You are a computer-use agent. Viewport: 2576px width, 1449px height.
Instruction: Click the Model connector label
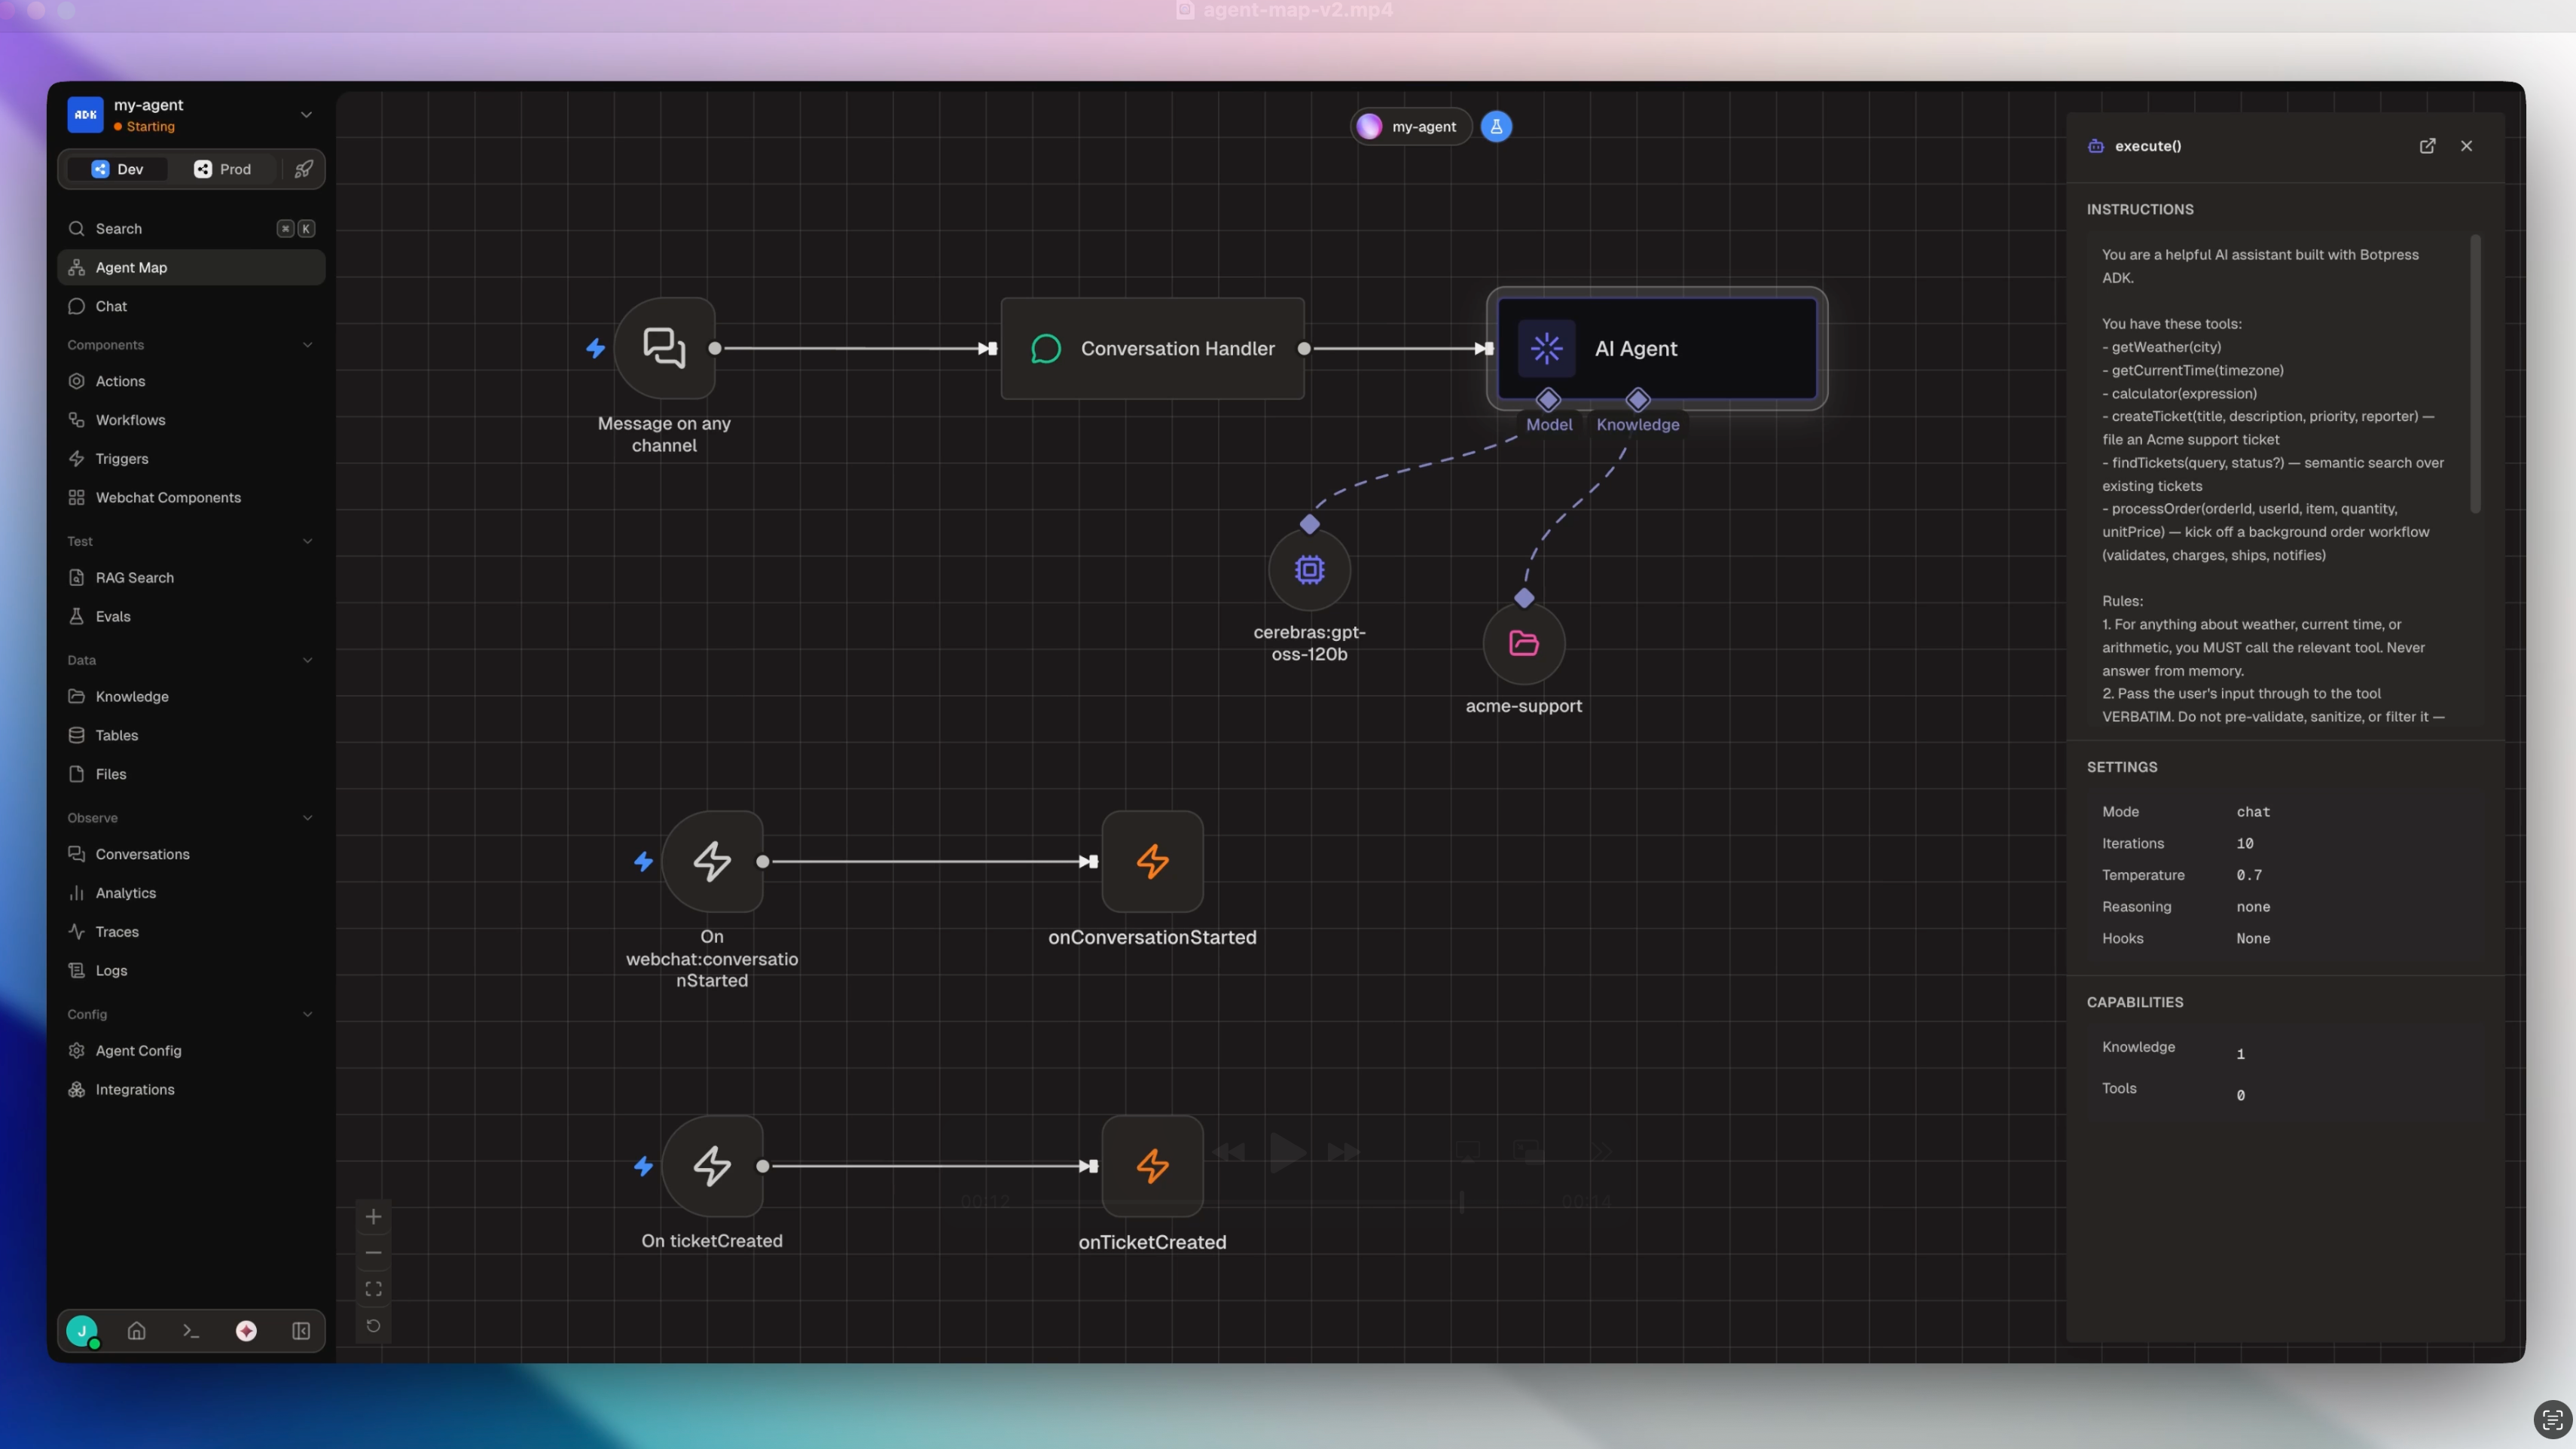coord(1549,425)
